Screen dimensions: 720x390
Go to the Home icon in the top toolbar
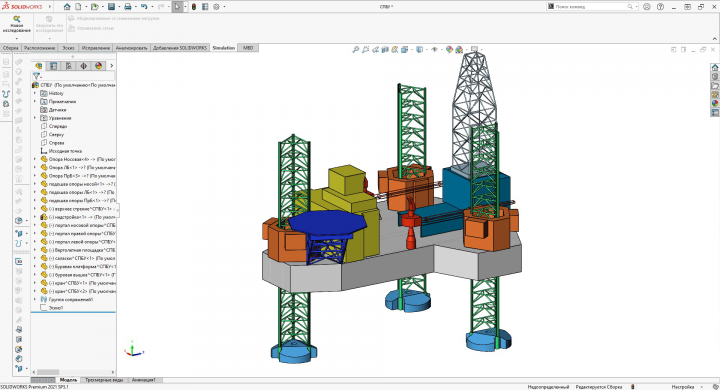[x=67, y=6]
